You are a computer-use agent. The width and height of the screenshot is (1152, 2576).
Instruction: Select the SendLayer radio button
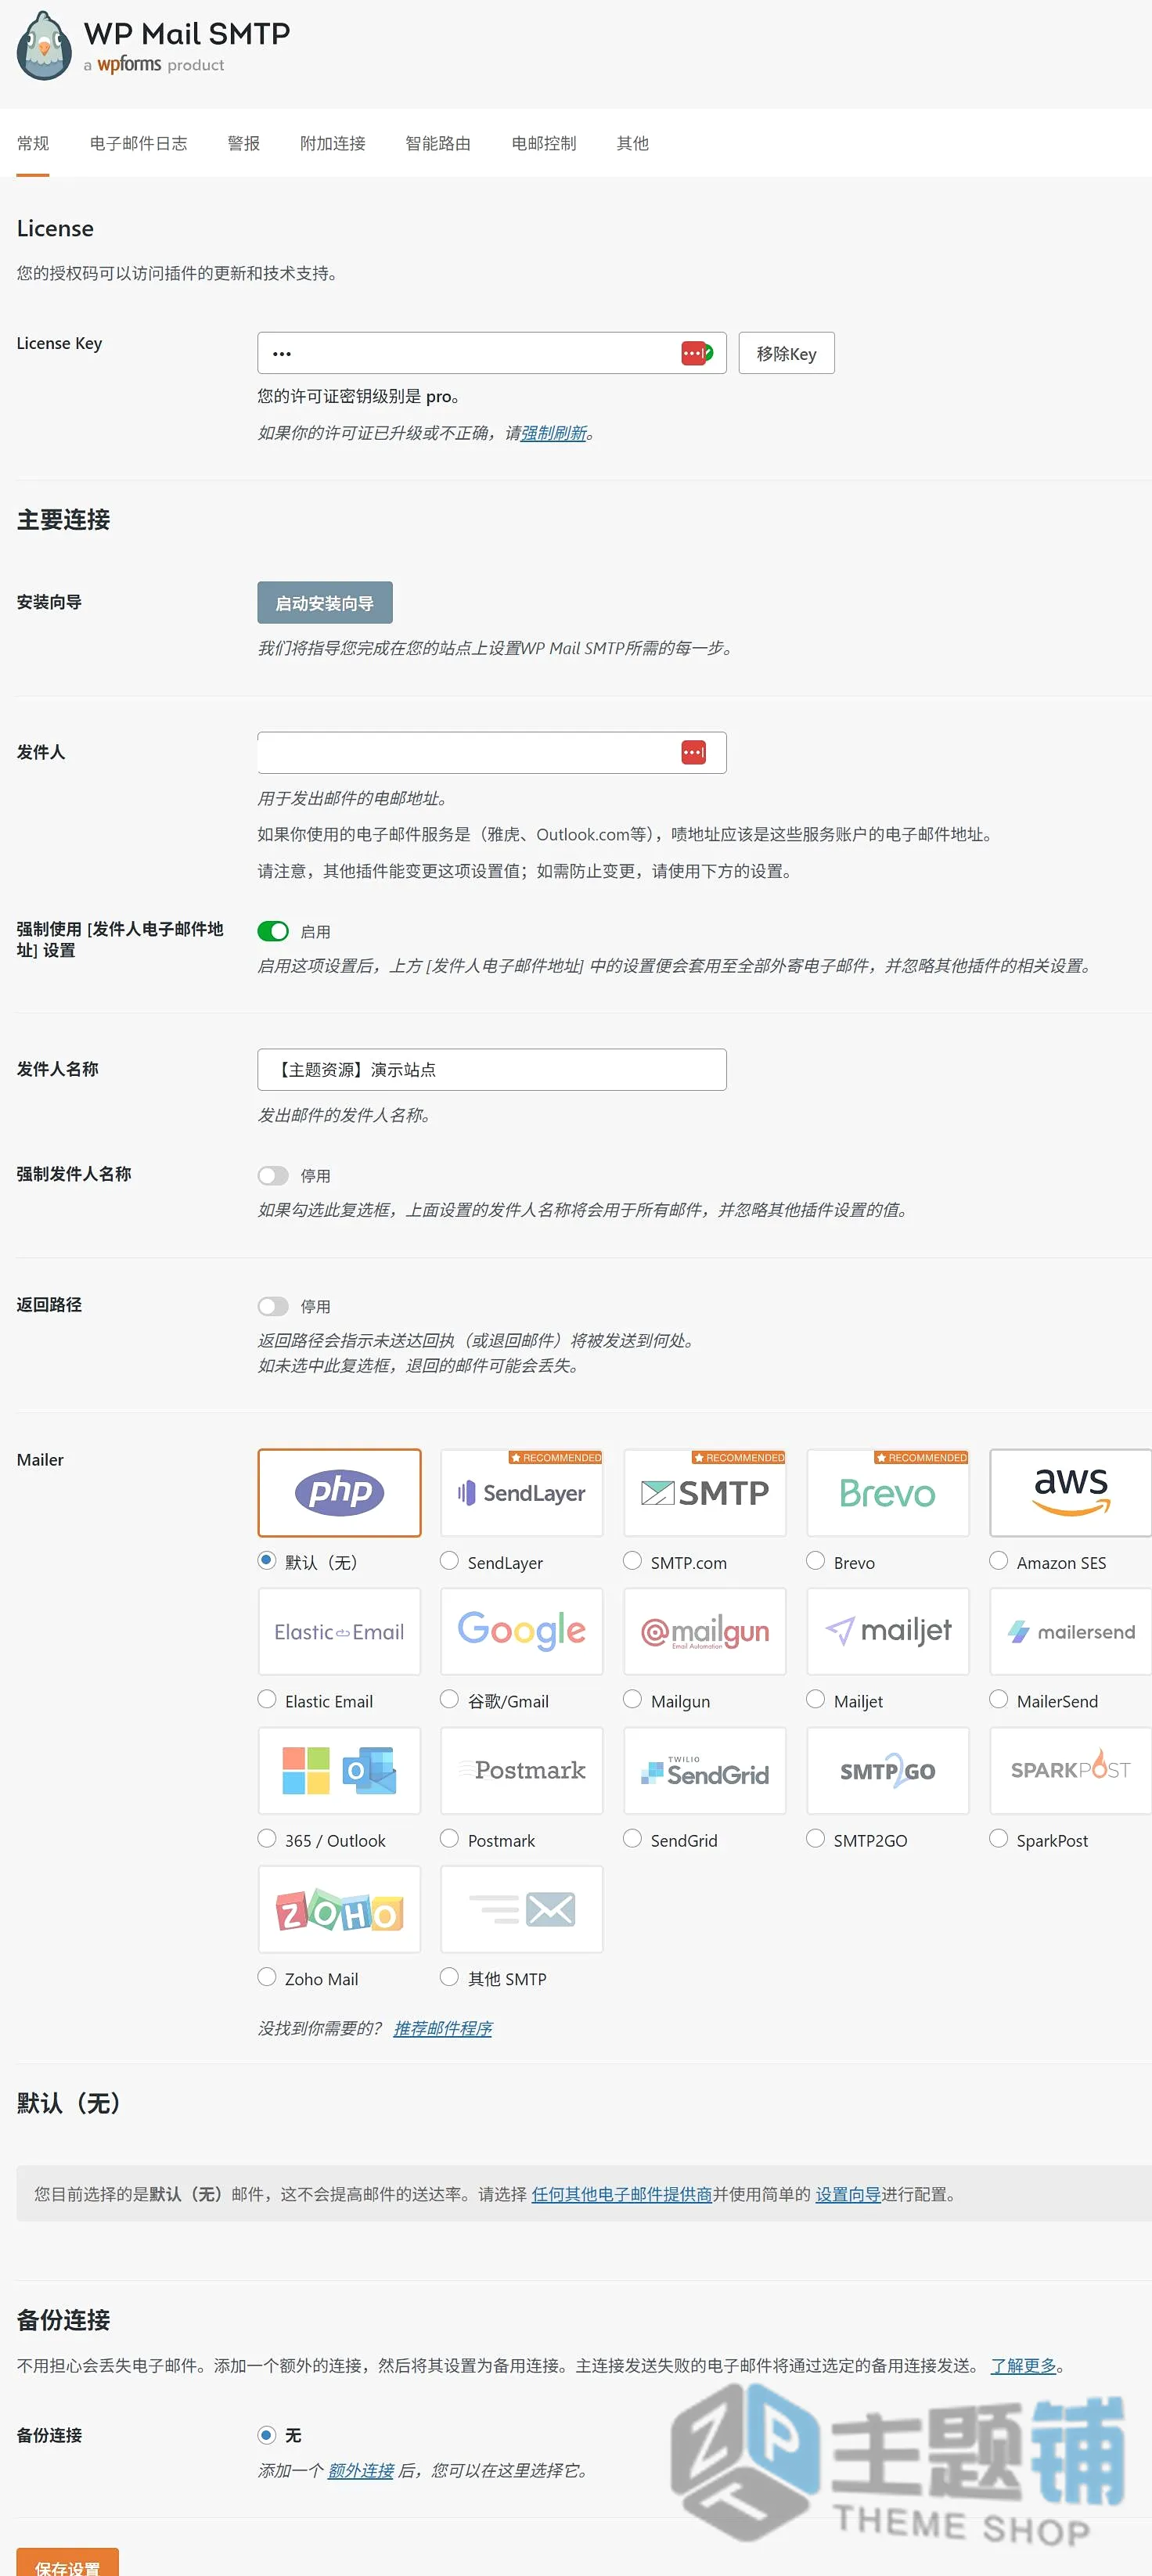(x=450, y=1560)
